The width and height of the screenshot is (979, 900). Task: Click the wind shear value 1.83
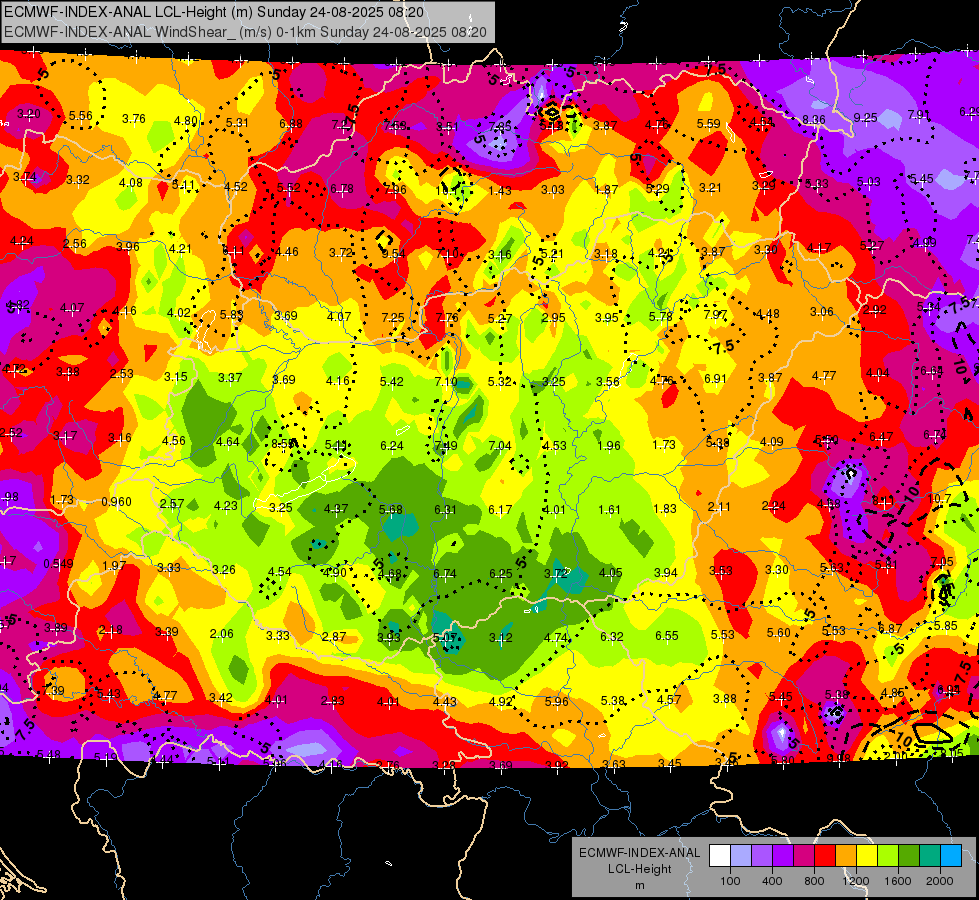(x=665, y=508)
